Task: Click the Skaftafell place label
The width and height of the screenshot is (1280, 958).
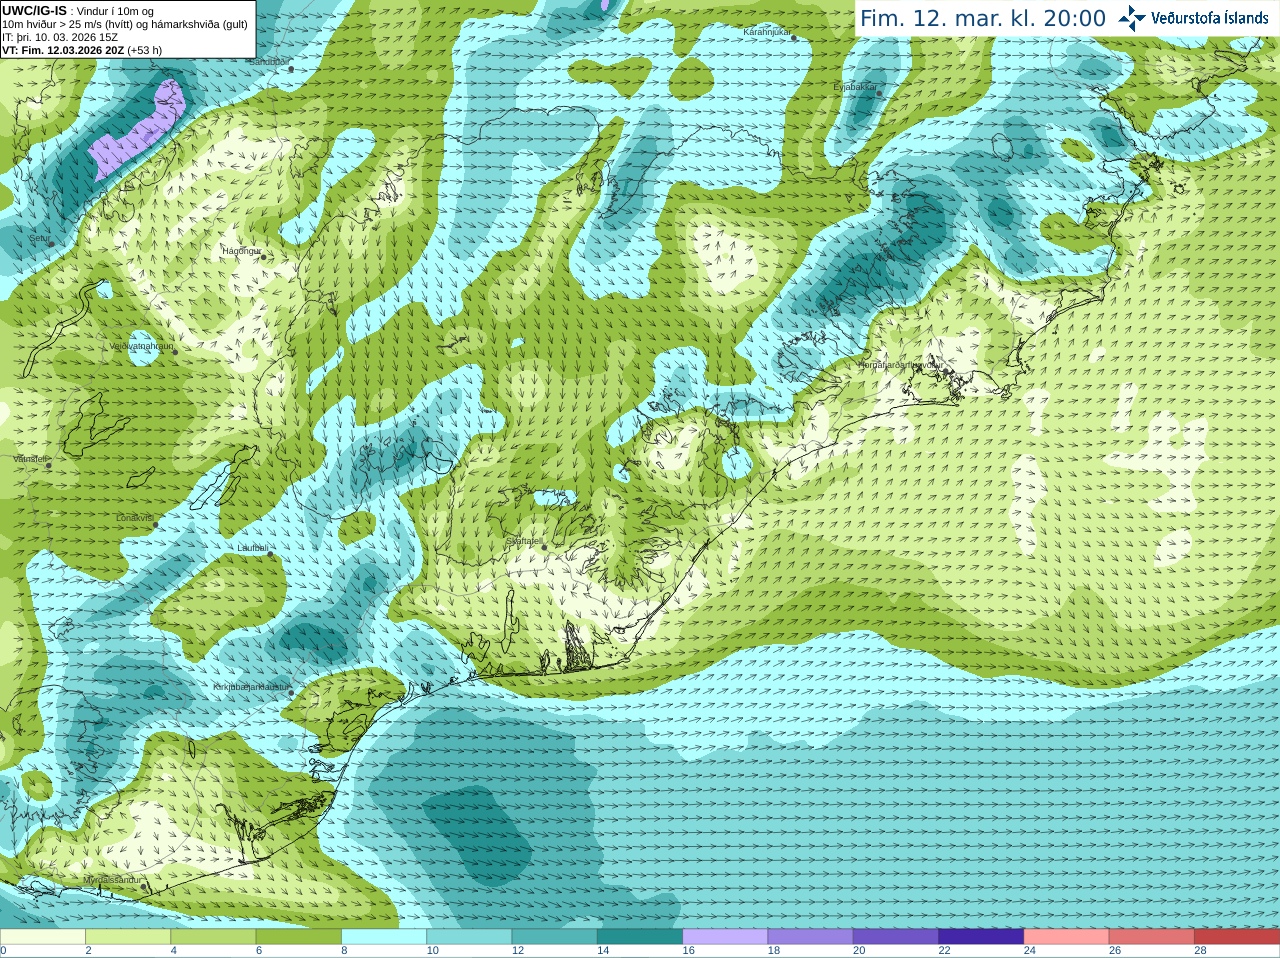Action: click(523, 541)
